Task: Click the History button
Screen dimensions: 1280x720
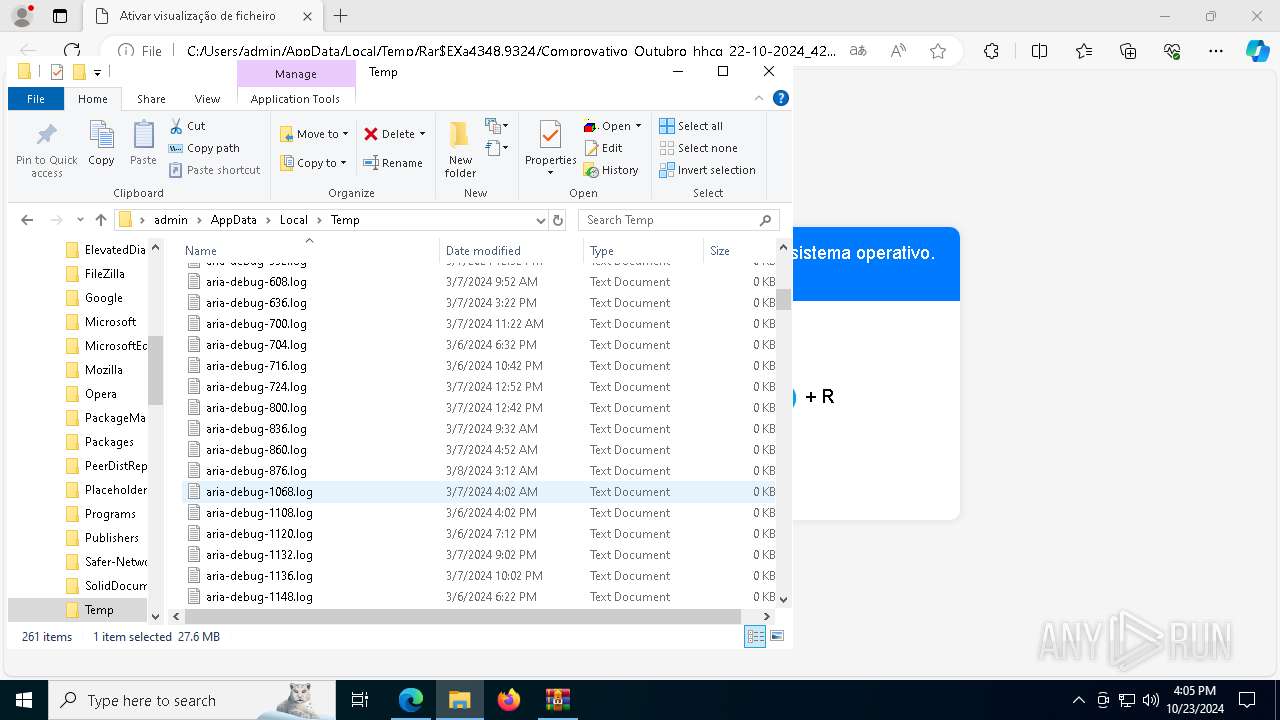Action: (x=611, y=170)
